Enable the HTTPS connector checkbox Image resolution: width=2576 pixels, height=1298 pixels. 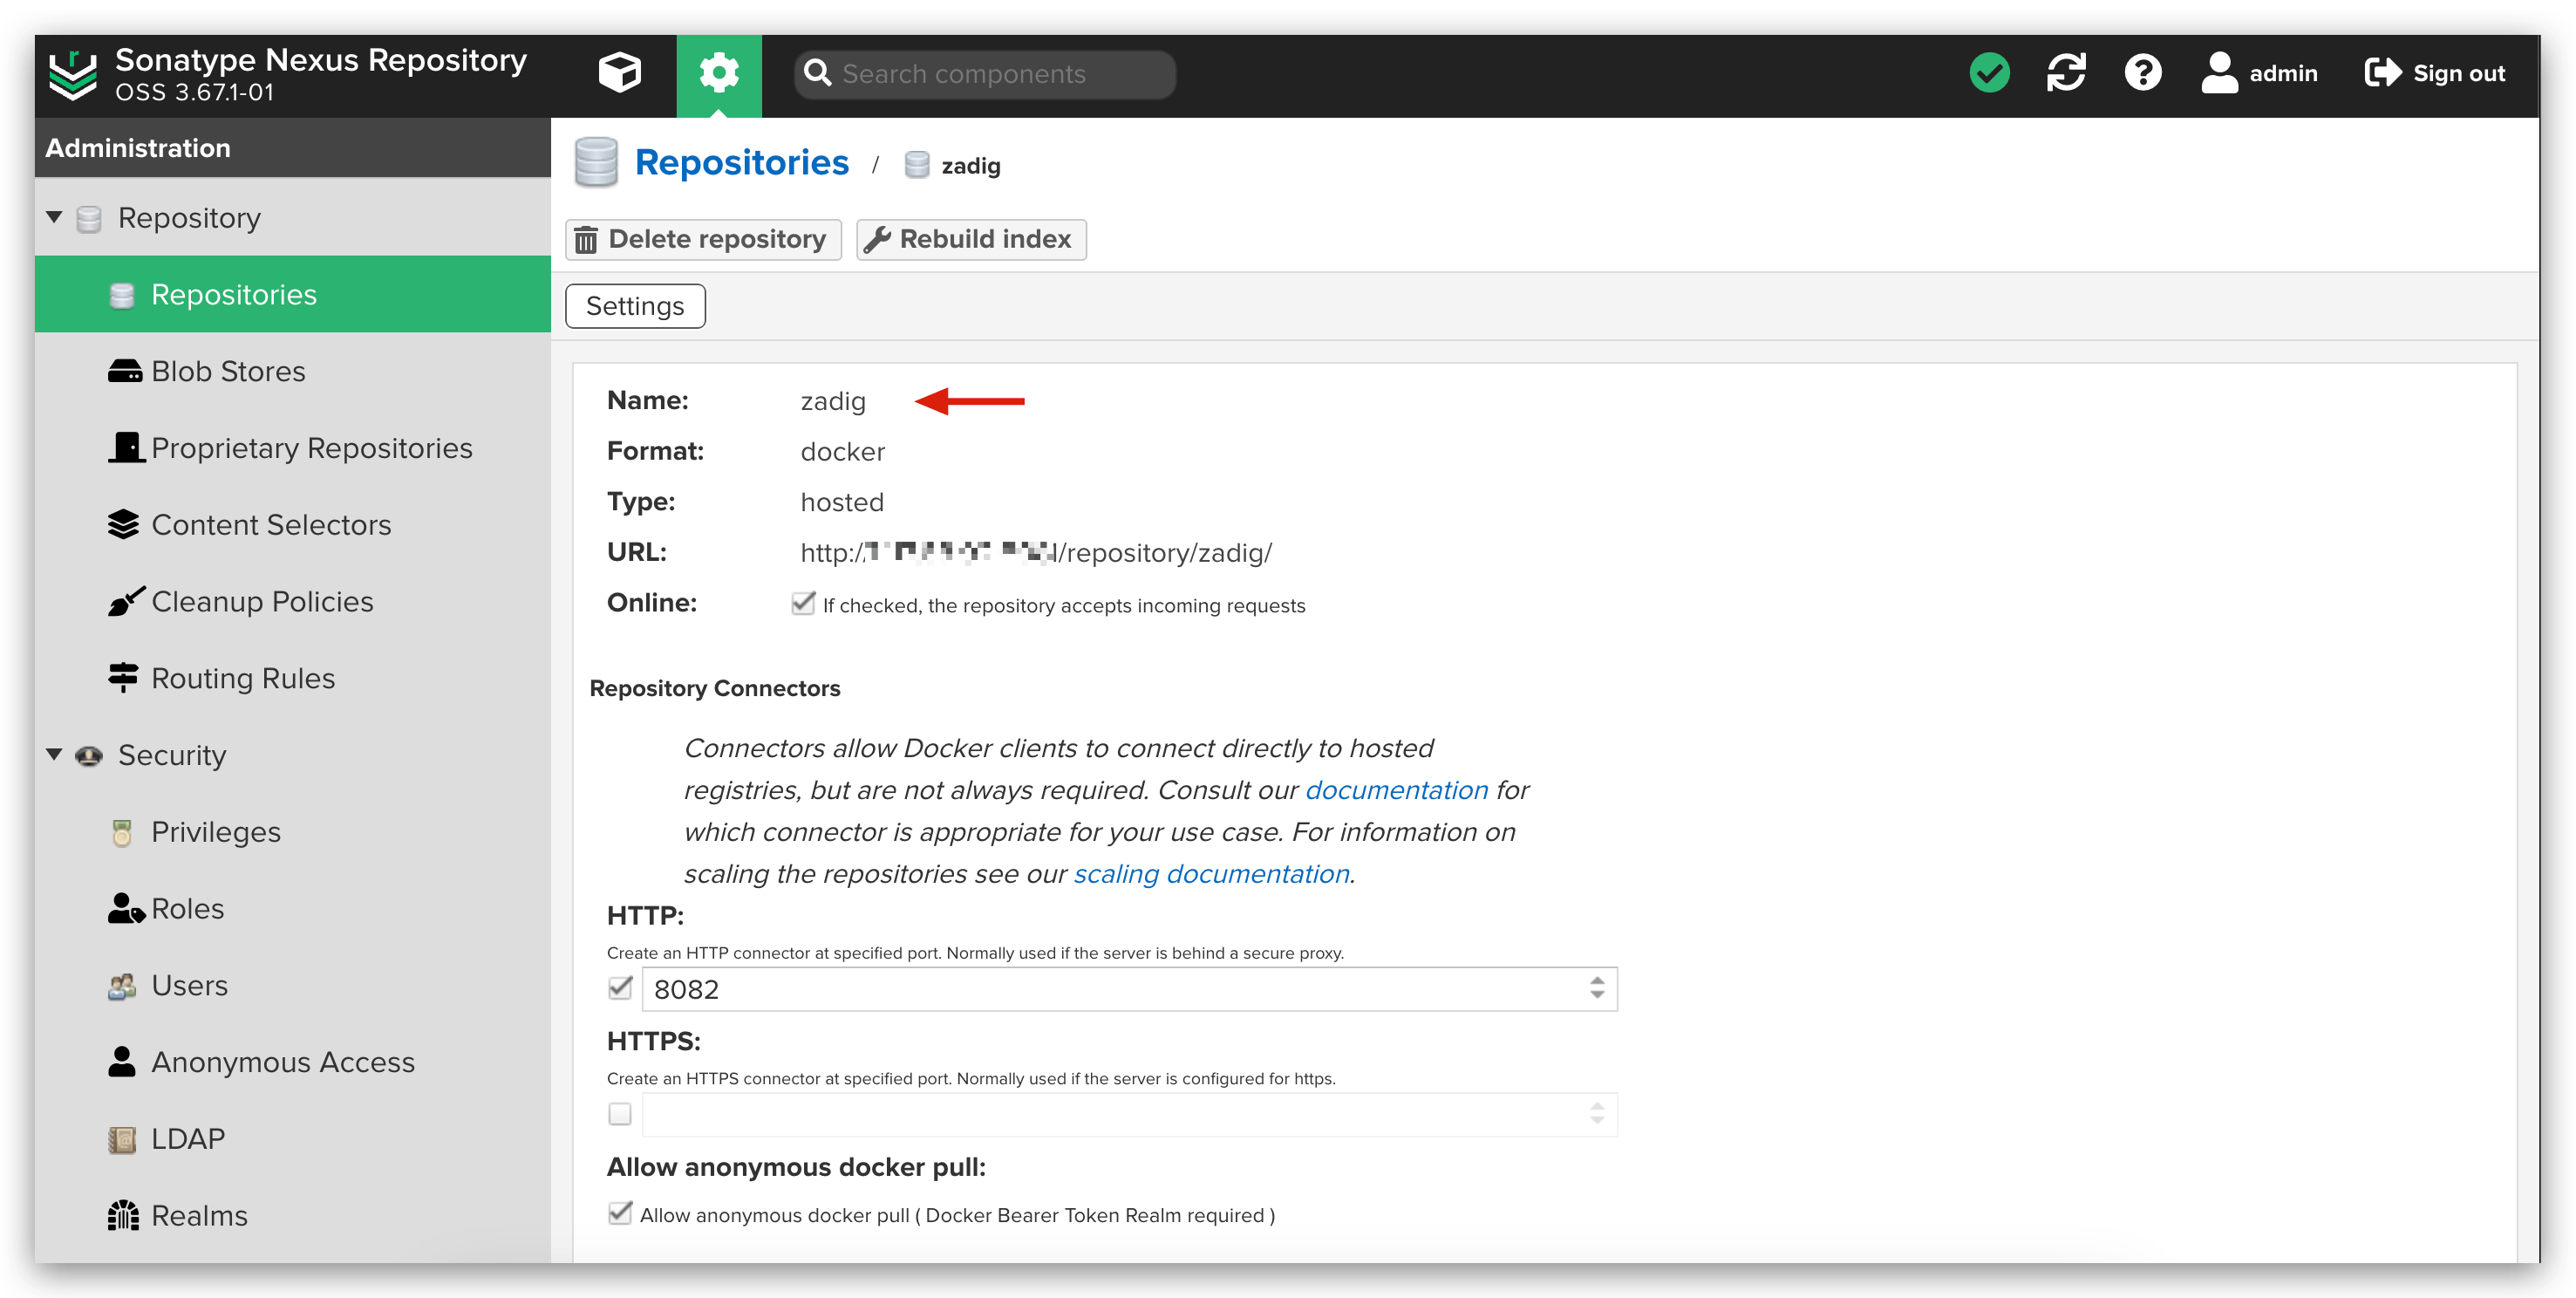620,1114
